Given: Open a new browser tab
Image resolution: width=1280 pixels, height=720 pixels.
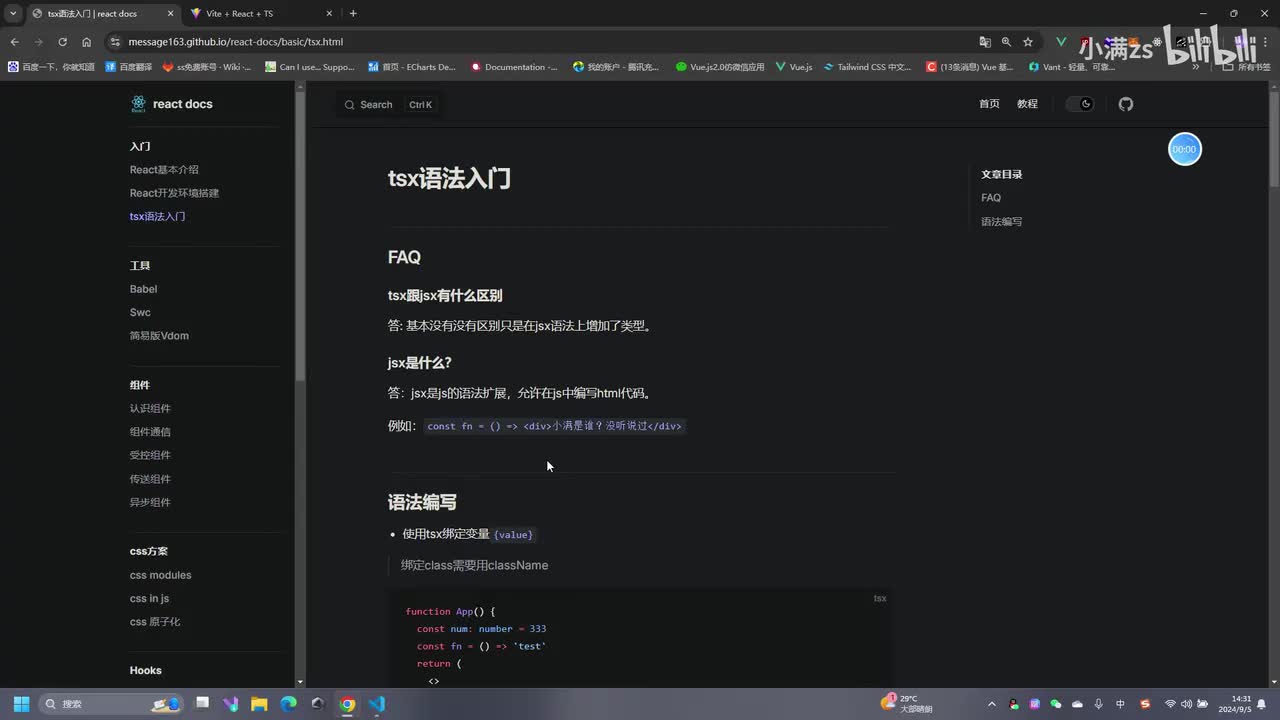Looking at the screenshot, I should click(353, 13).
